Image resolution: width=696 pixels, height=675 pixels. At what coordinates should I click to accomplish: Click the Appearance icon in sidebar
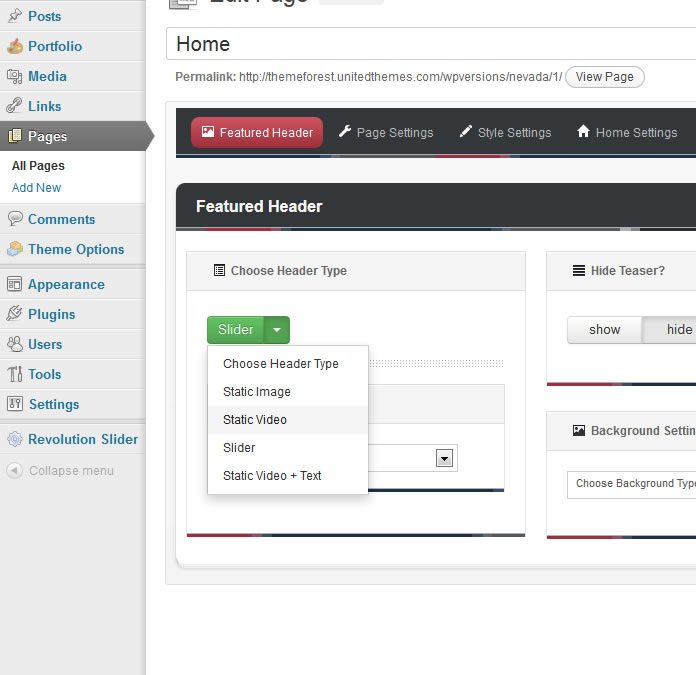tap(14, 284)
